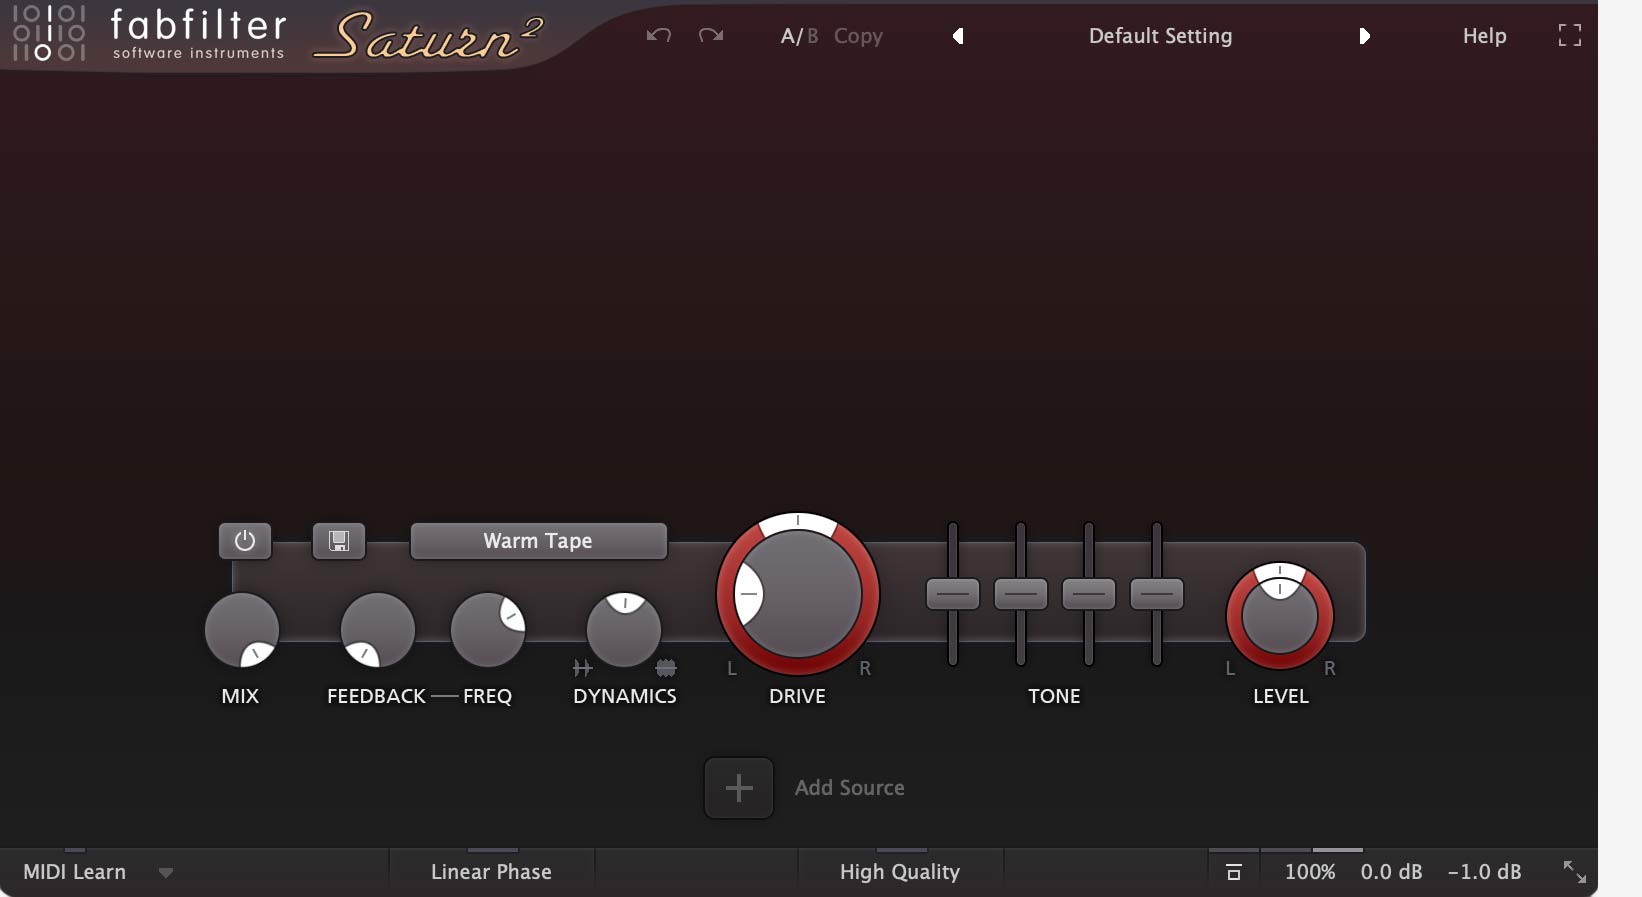Expand the MIDI Learn dropdown arrow
This screenshot has height=897, width=1642.
(166, 873)
